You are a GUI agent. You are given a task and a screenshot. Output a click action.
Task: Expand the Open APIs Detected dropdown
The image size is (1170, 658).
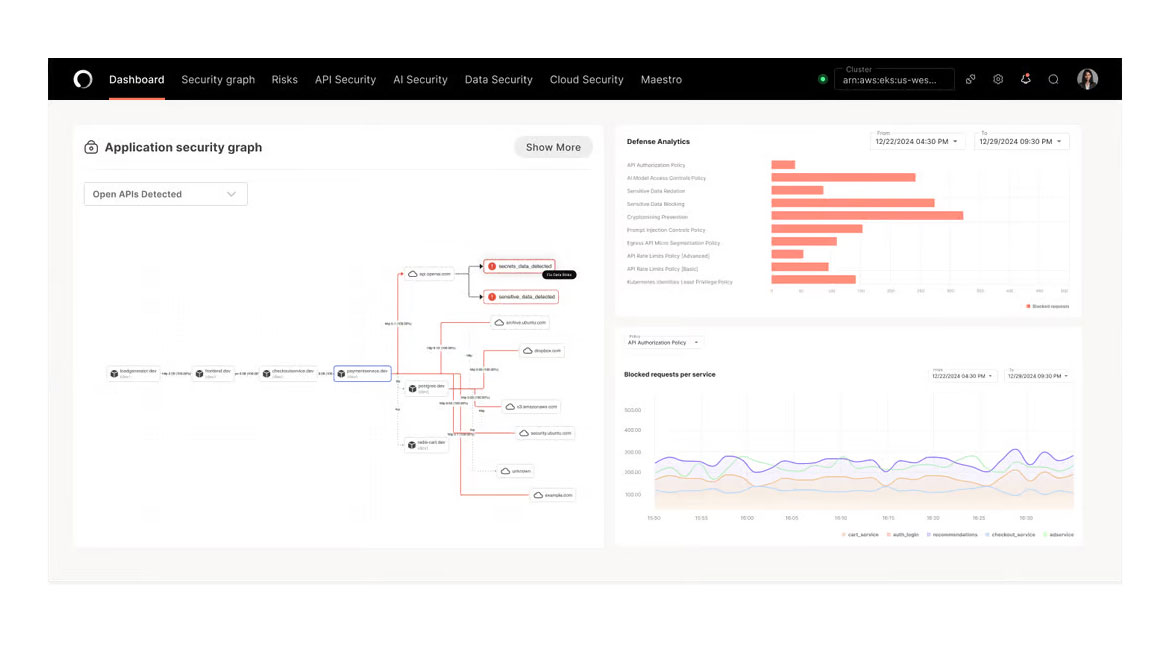click(x=165, y=194)
